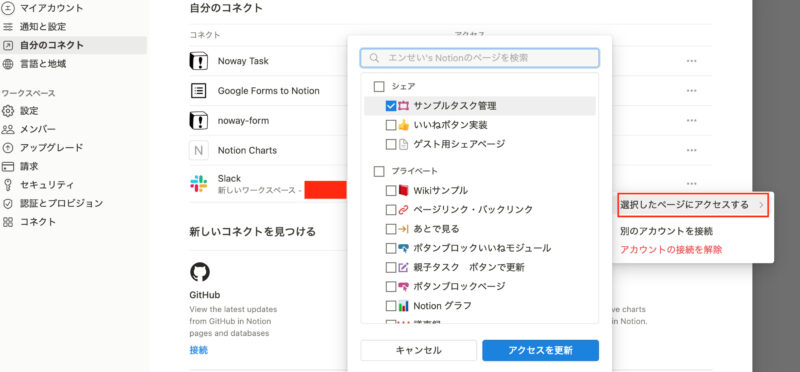
Task: Click the Slack logo icon
Action: [198, 184]
